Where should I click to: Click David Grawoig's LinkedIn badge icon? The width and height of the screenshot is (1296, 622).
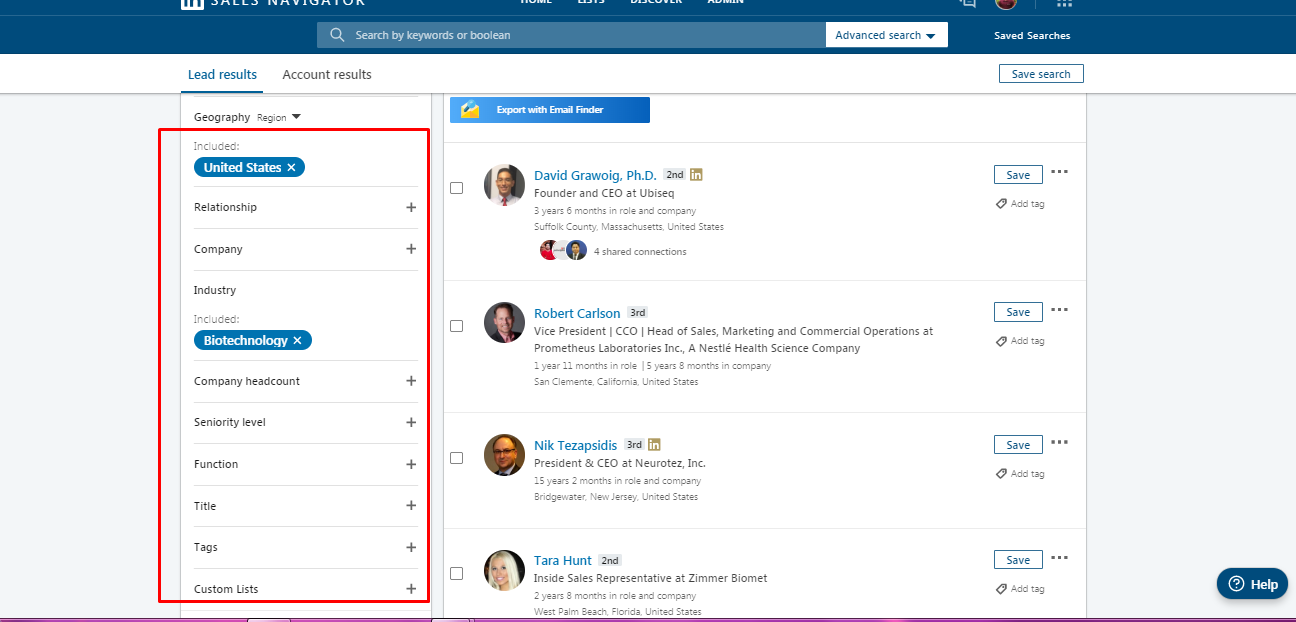click(696, 173)
